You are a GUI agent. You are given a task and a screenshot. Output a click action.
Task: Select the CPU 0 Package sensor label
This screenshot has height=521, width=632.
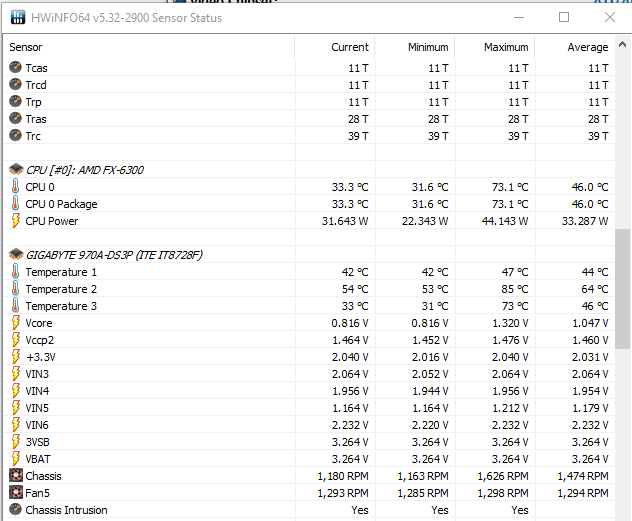click(61, 204)
